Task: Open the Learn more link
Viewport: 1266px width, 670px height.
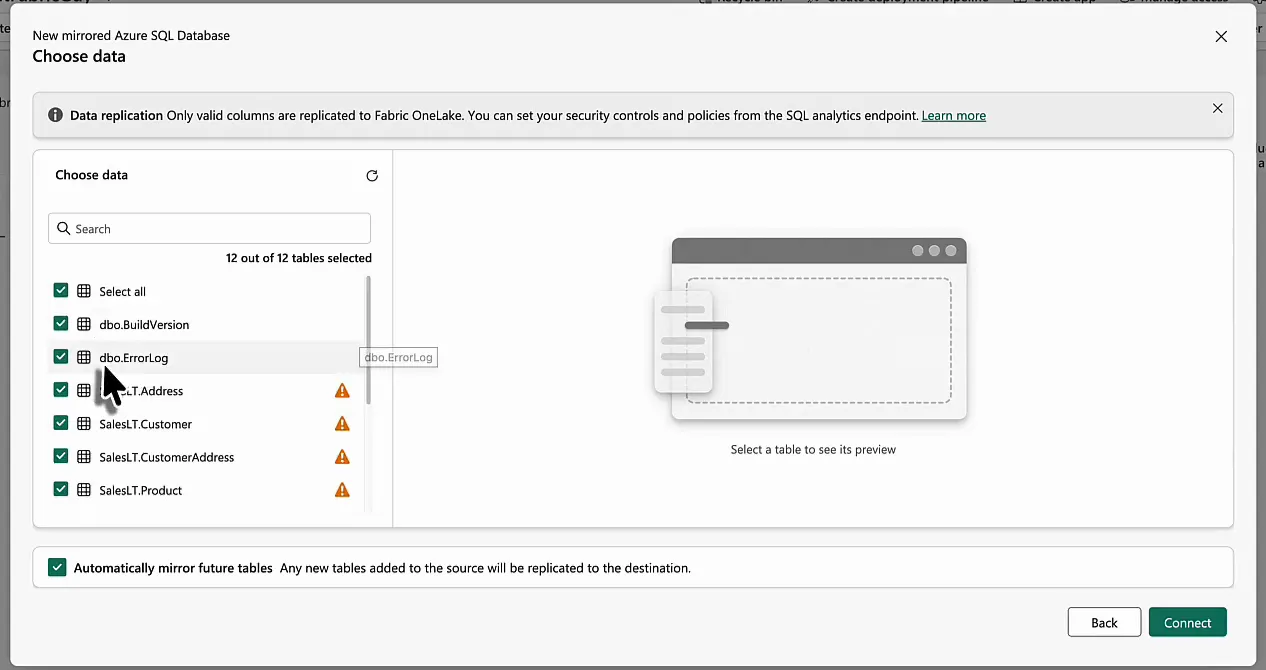Action: (954, 116)
